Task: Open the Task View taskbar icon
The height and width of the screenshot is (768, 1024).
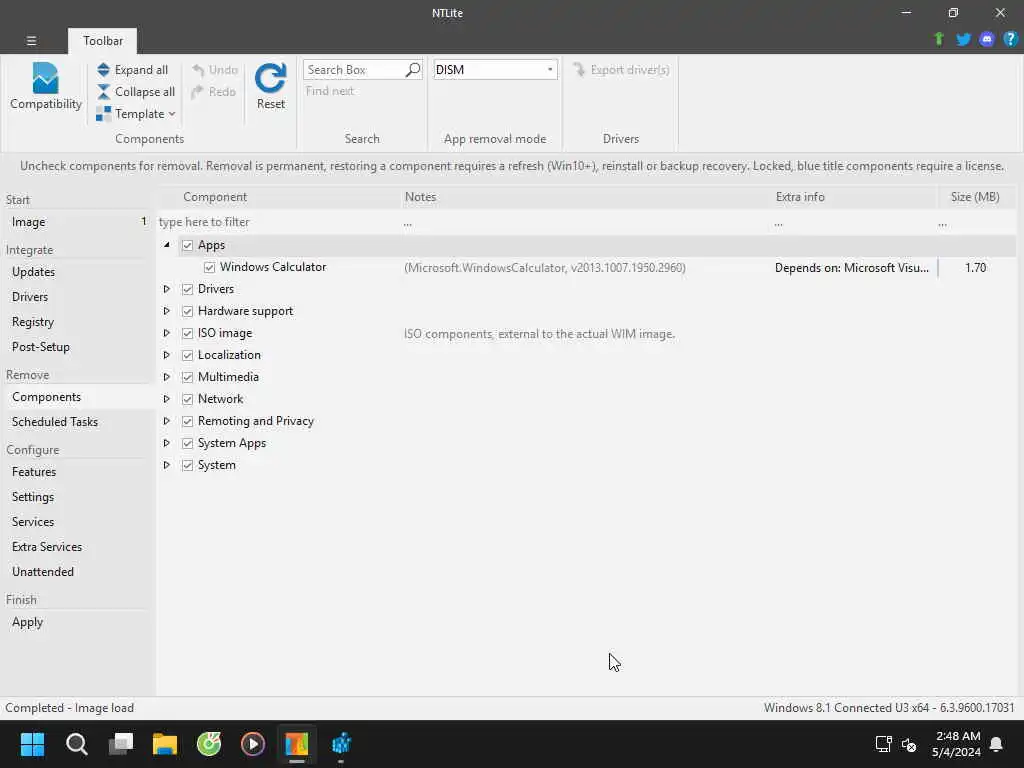Action: pyautogui.click(x=121, y=744)
